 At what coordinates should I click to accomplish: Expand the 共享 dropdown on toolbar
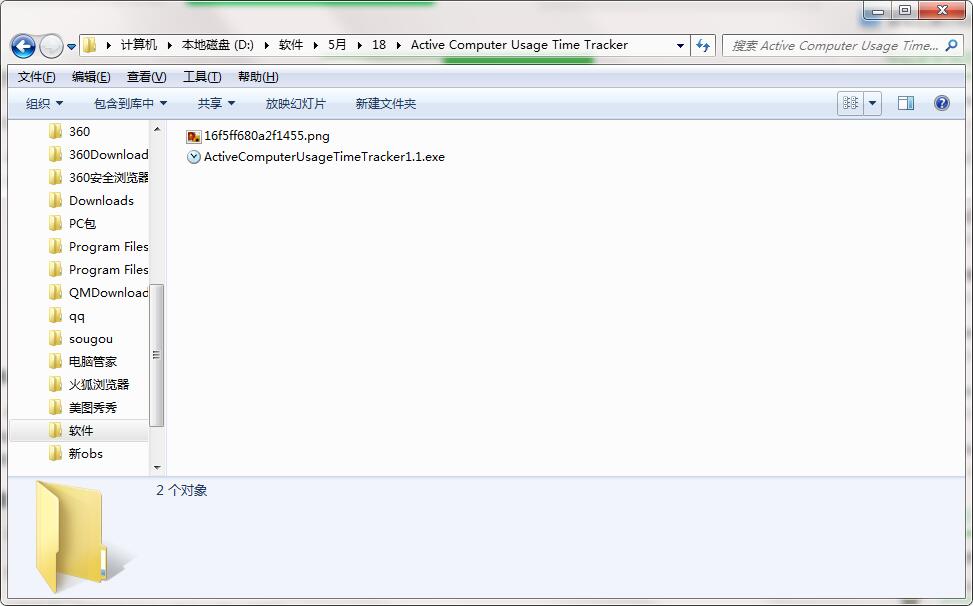coord(215,103)
